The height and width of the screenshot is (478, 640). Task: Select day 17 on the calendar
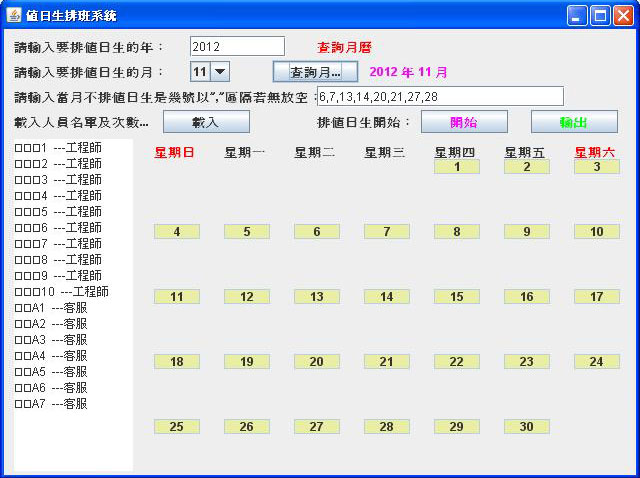[597, 296]
